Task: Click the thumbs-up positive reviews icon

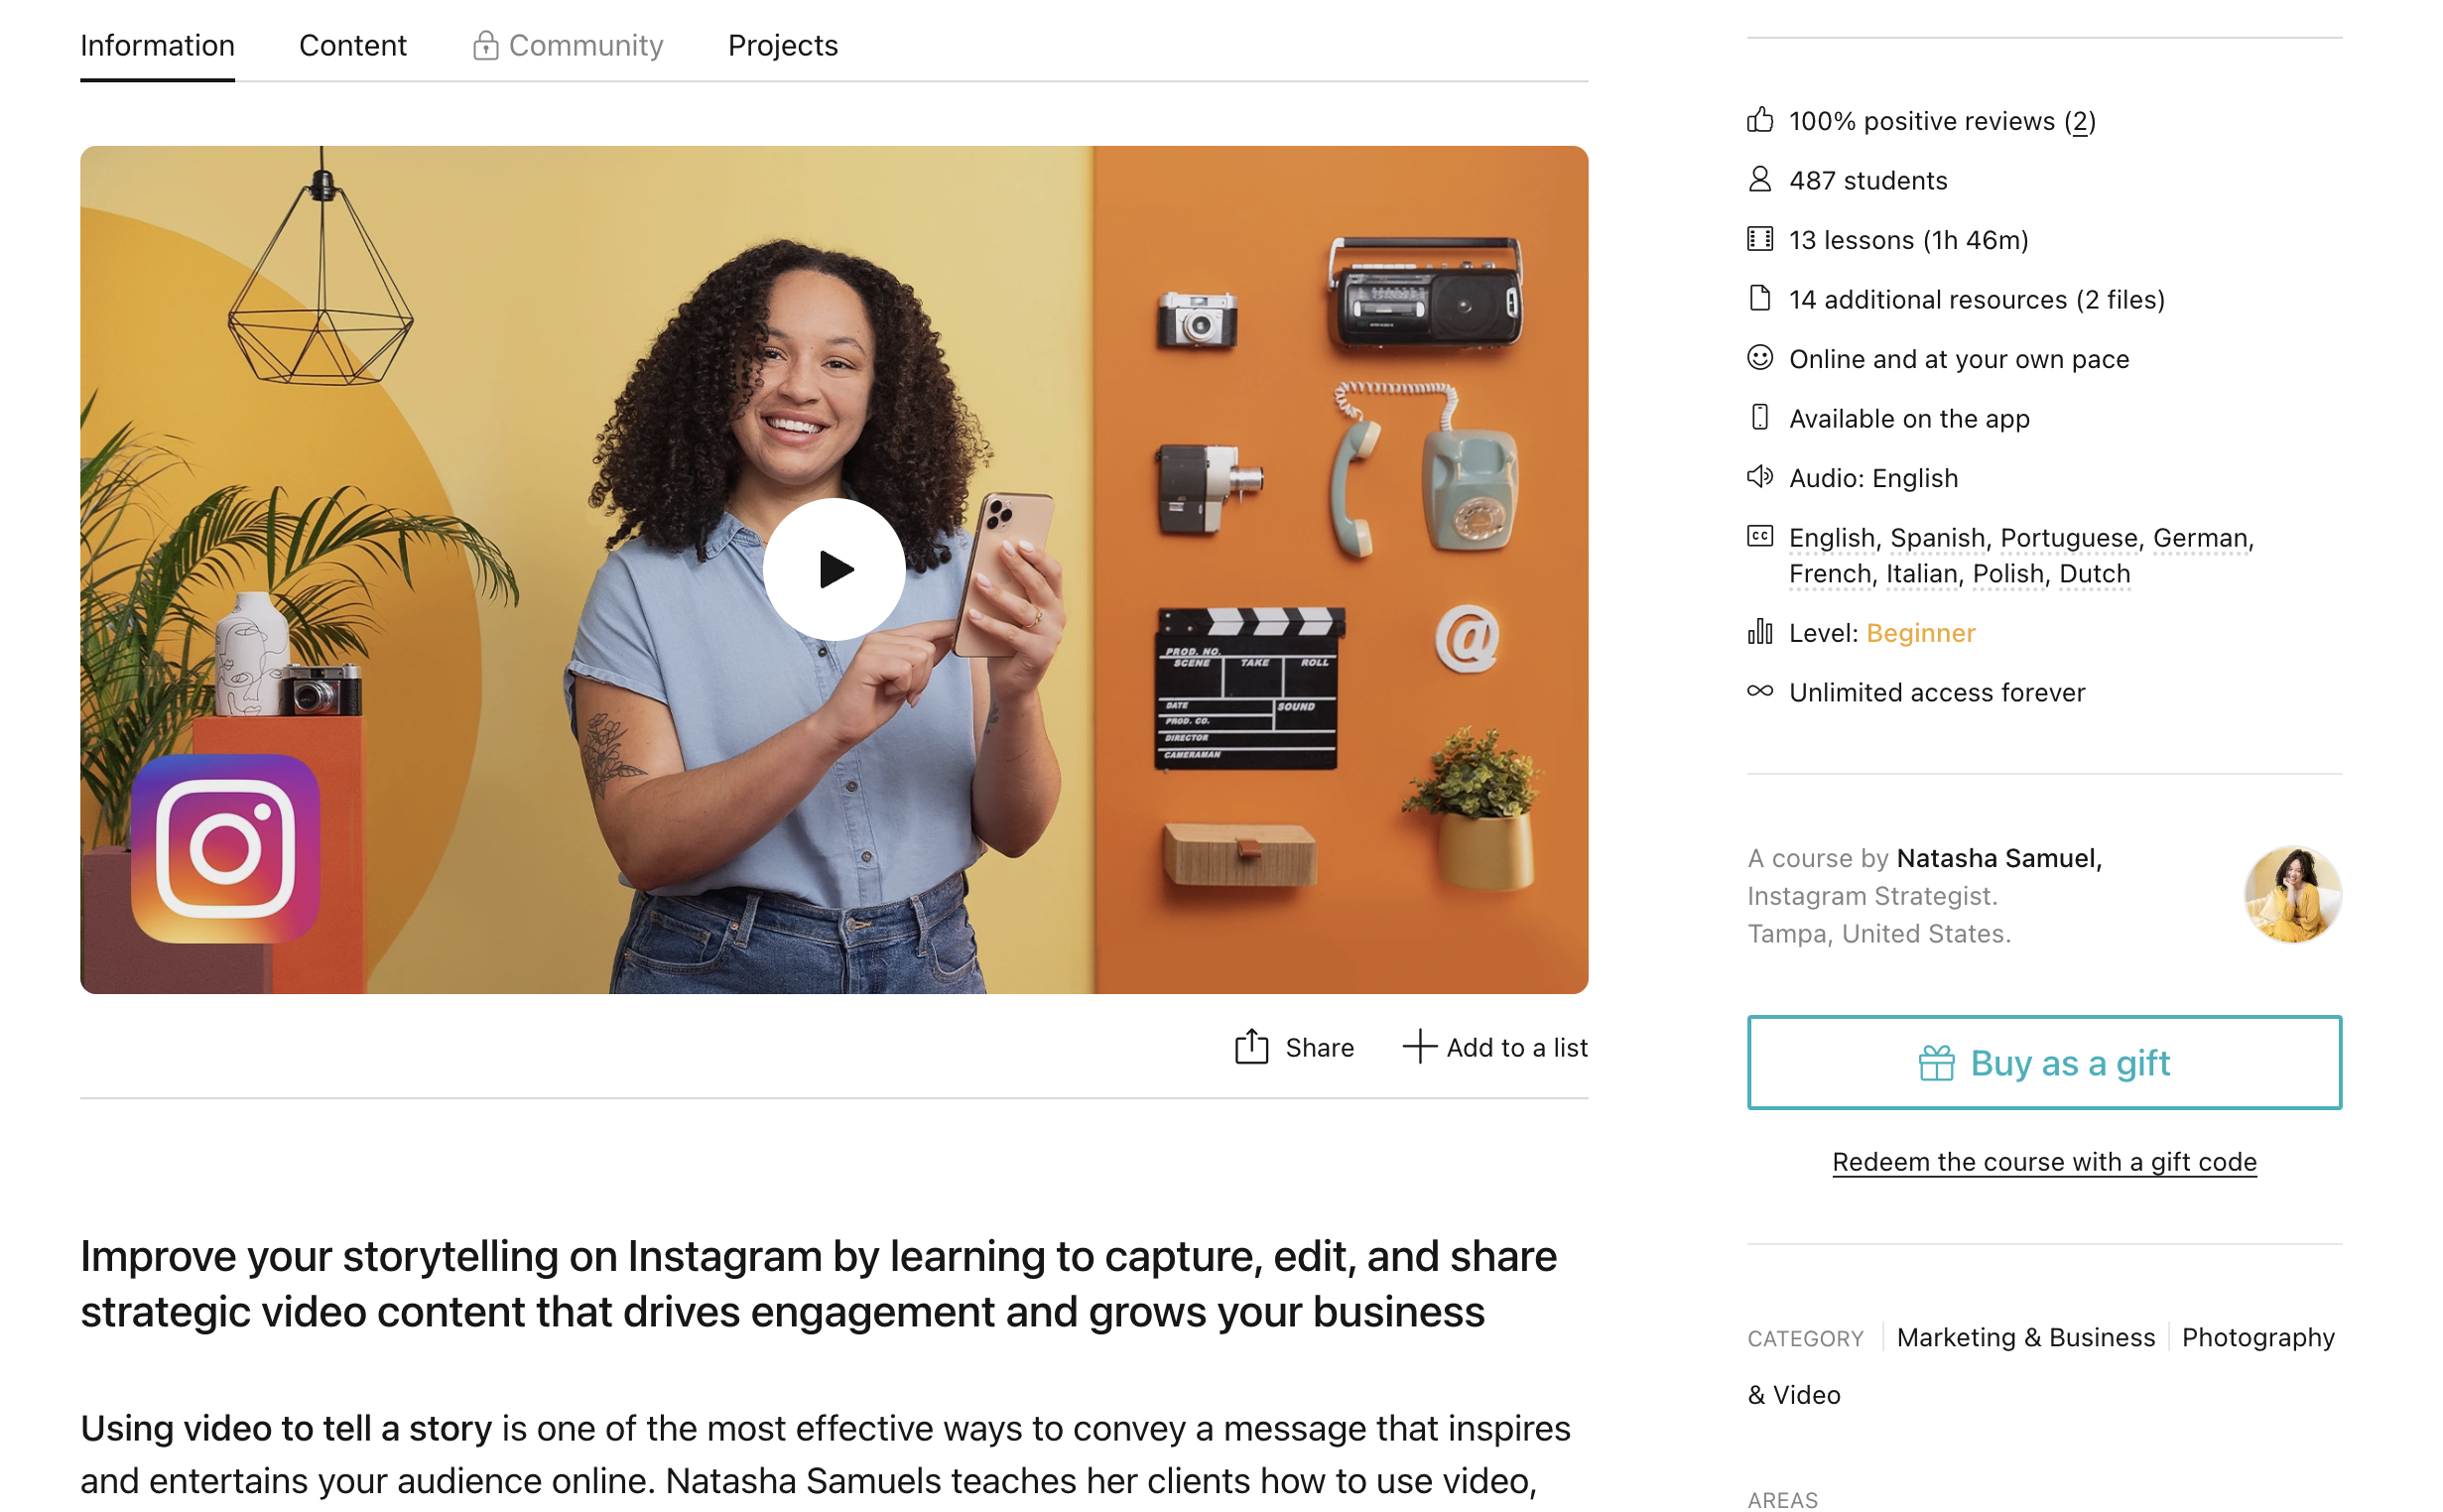Action: pos(1759,120)
